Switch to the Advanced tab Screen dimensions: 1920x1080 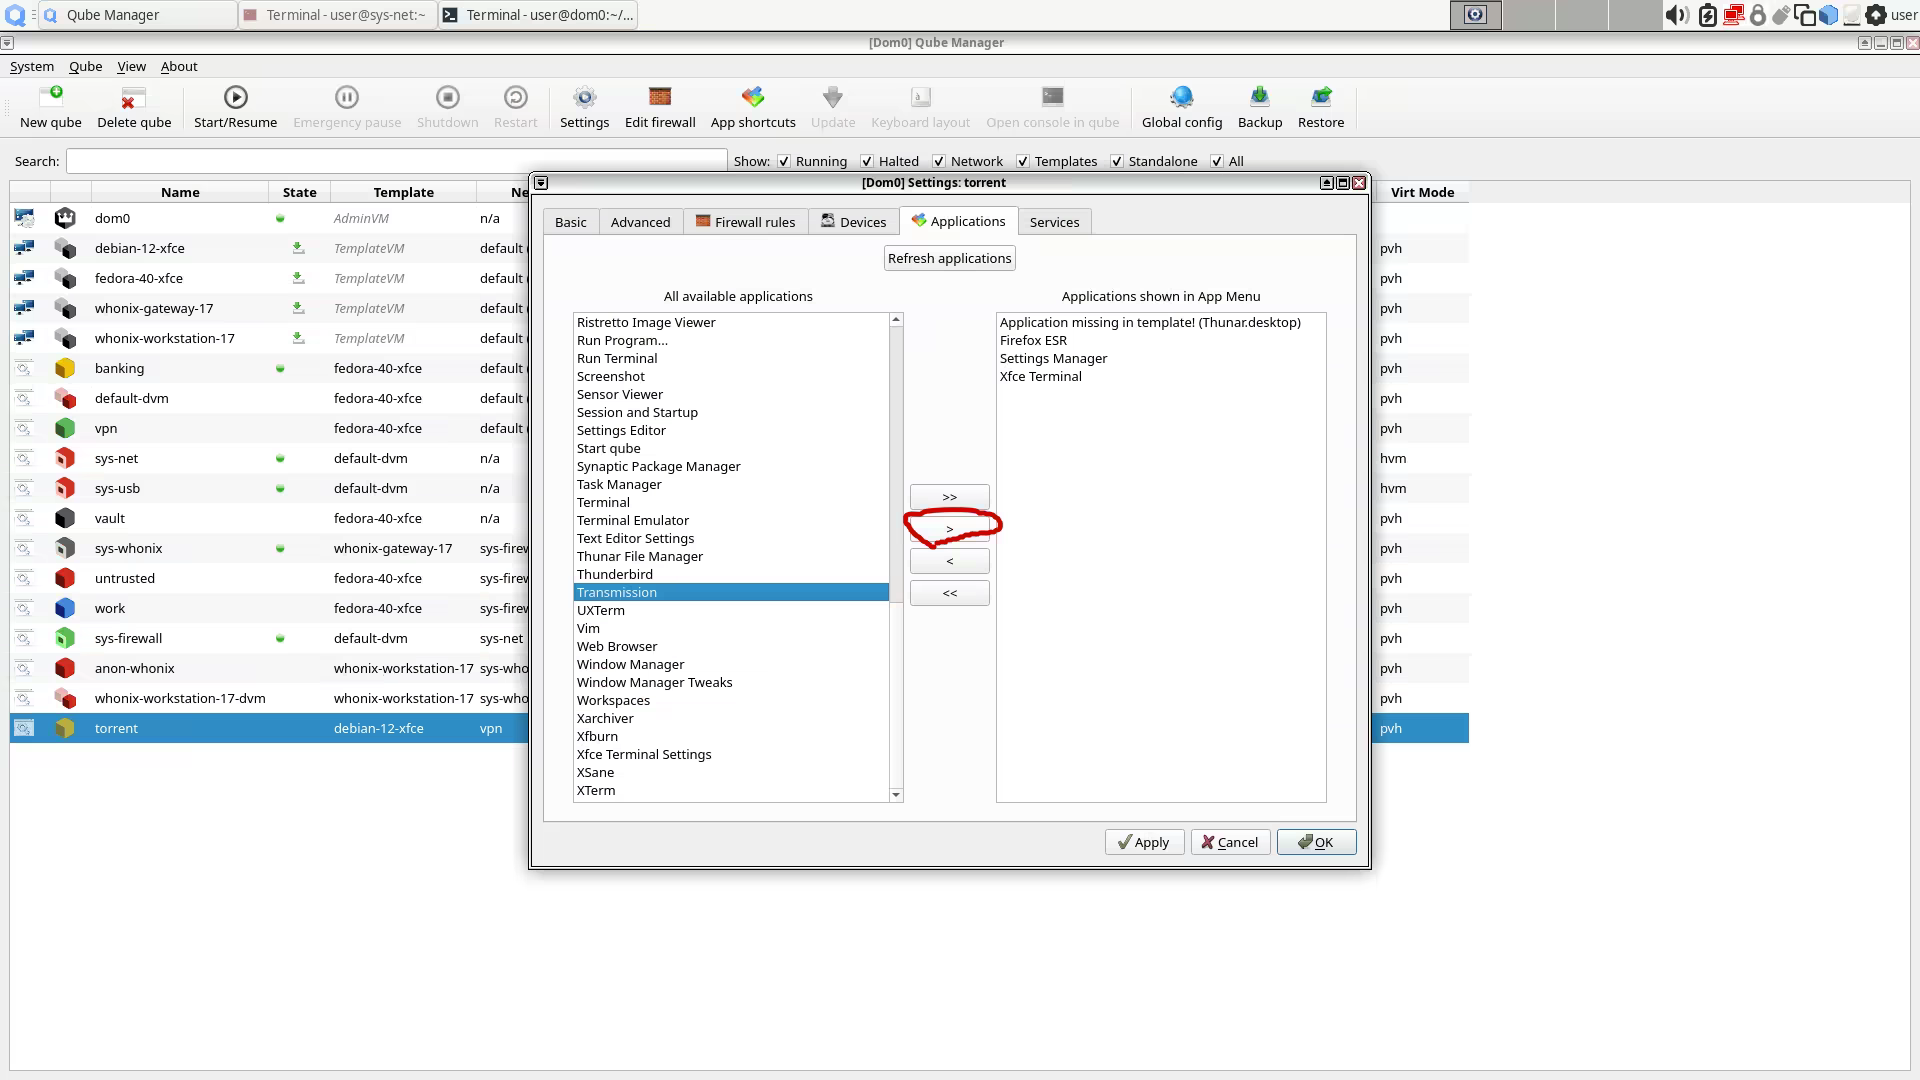click(x=641, y=222)
